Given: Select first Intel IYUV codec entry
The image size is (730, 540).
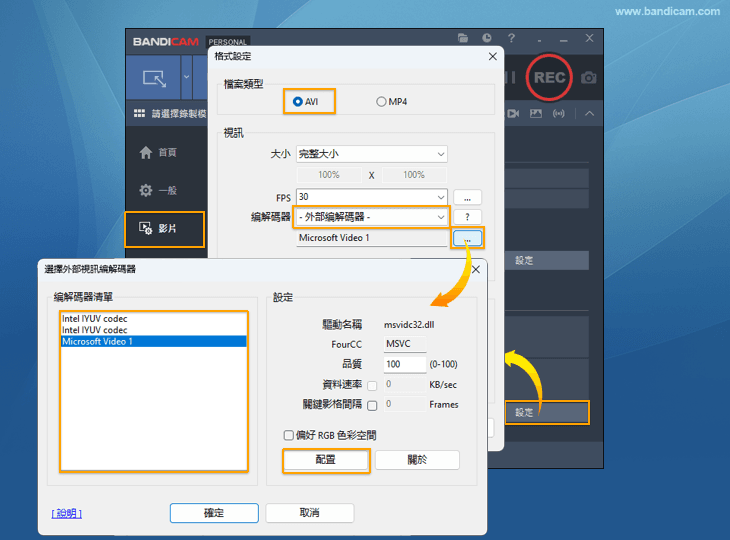Looking at the screenshot, I should tap(154, 318).
